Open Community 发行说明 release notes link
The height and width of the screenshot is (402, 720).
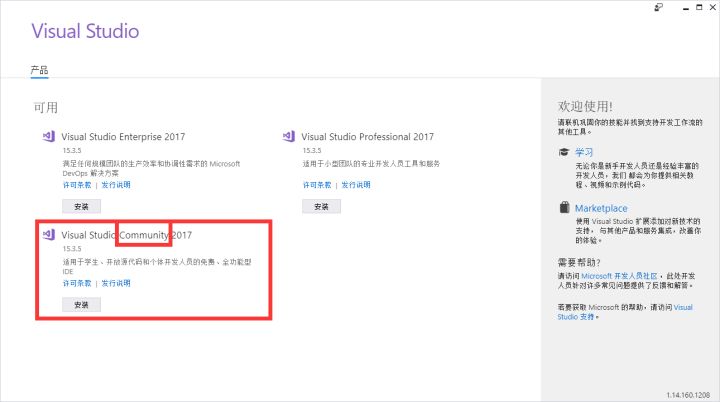[x=116, y=283]
